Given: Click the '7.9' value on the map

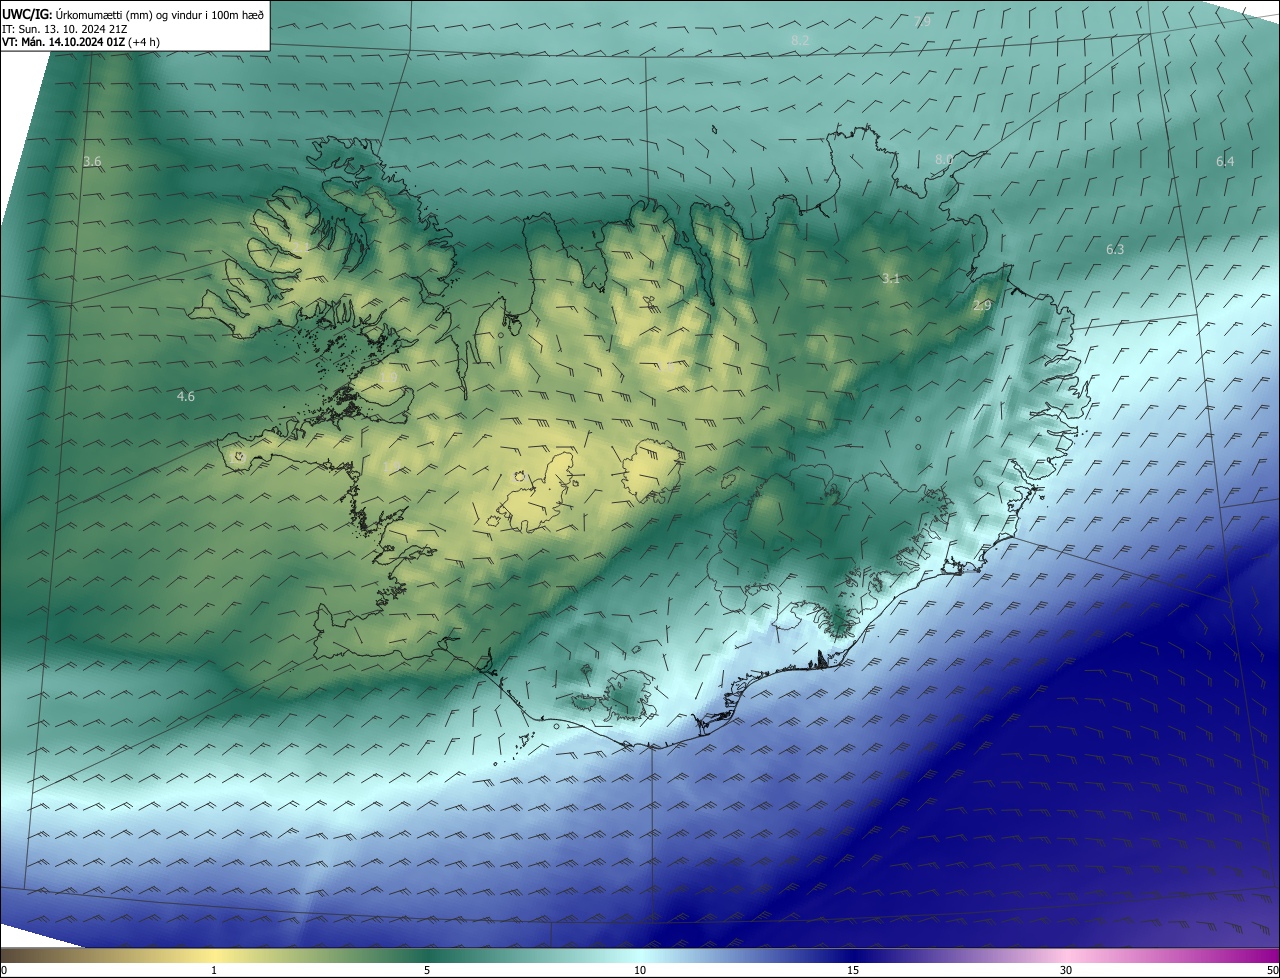Looking at the screenshot, I should click(922, 21).
